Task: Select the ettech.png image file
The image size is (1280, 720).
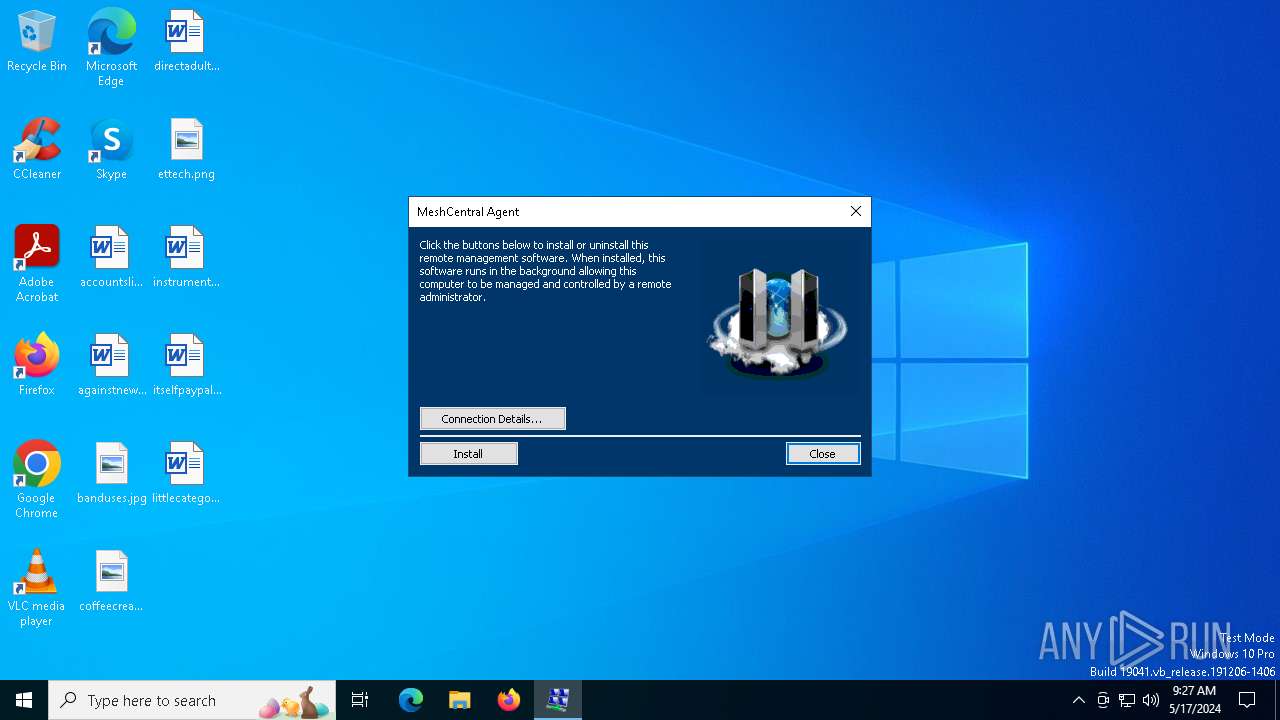Action: pos(186,150)
